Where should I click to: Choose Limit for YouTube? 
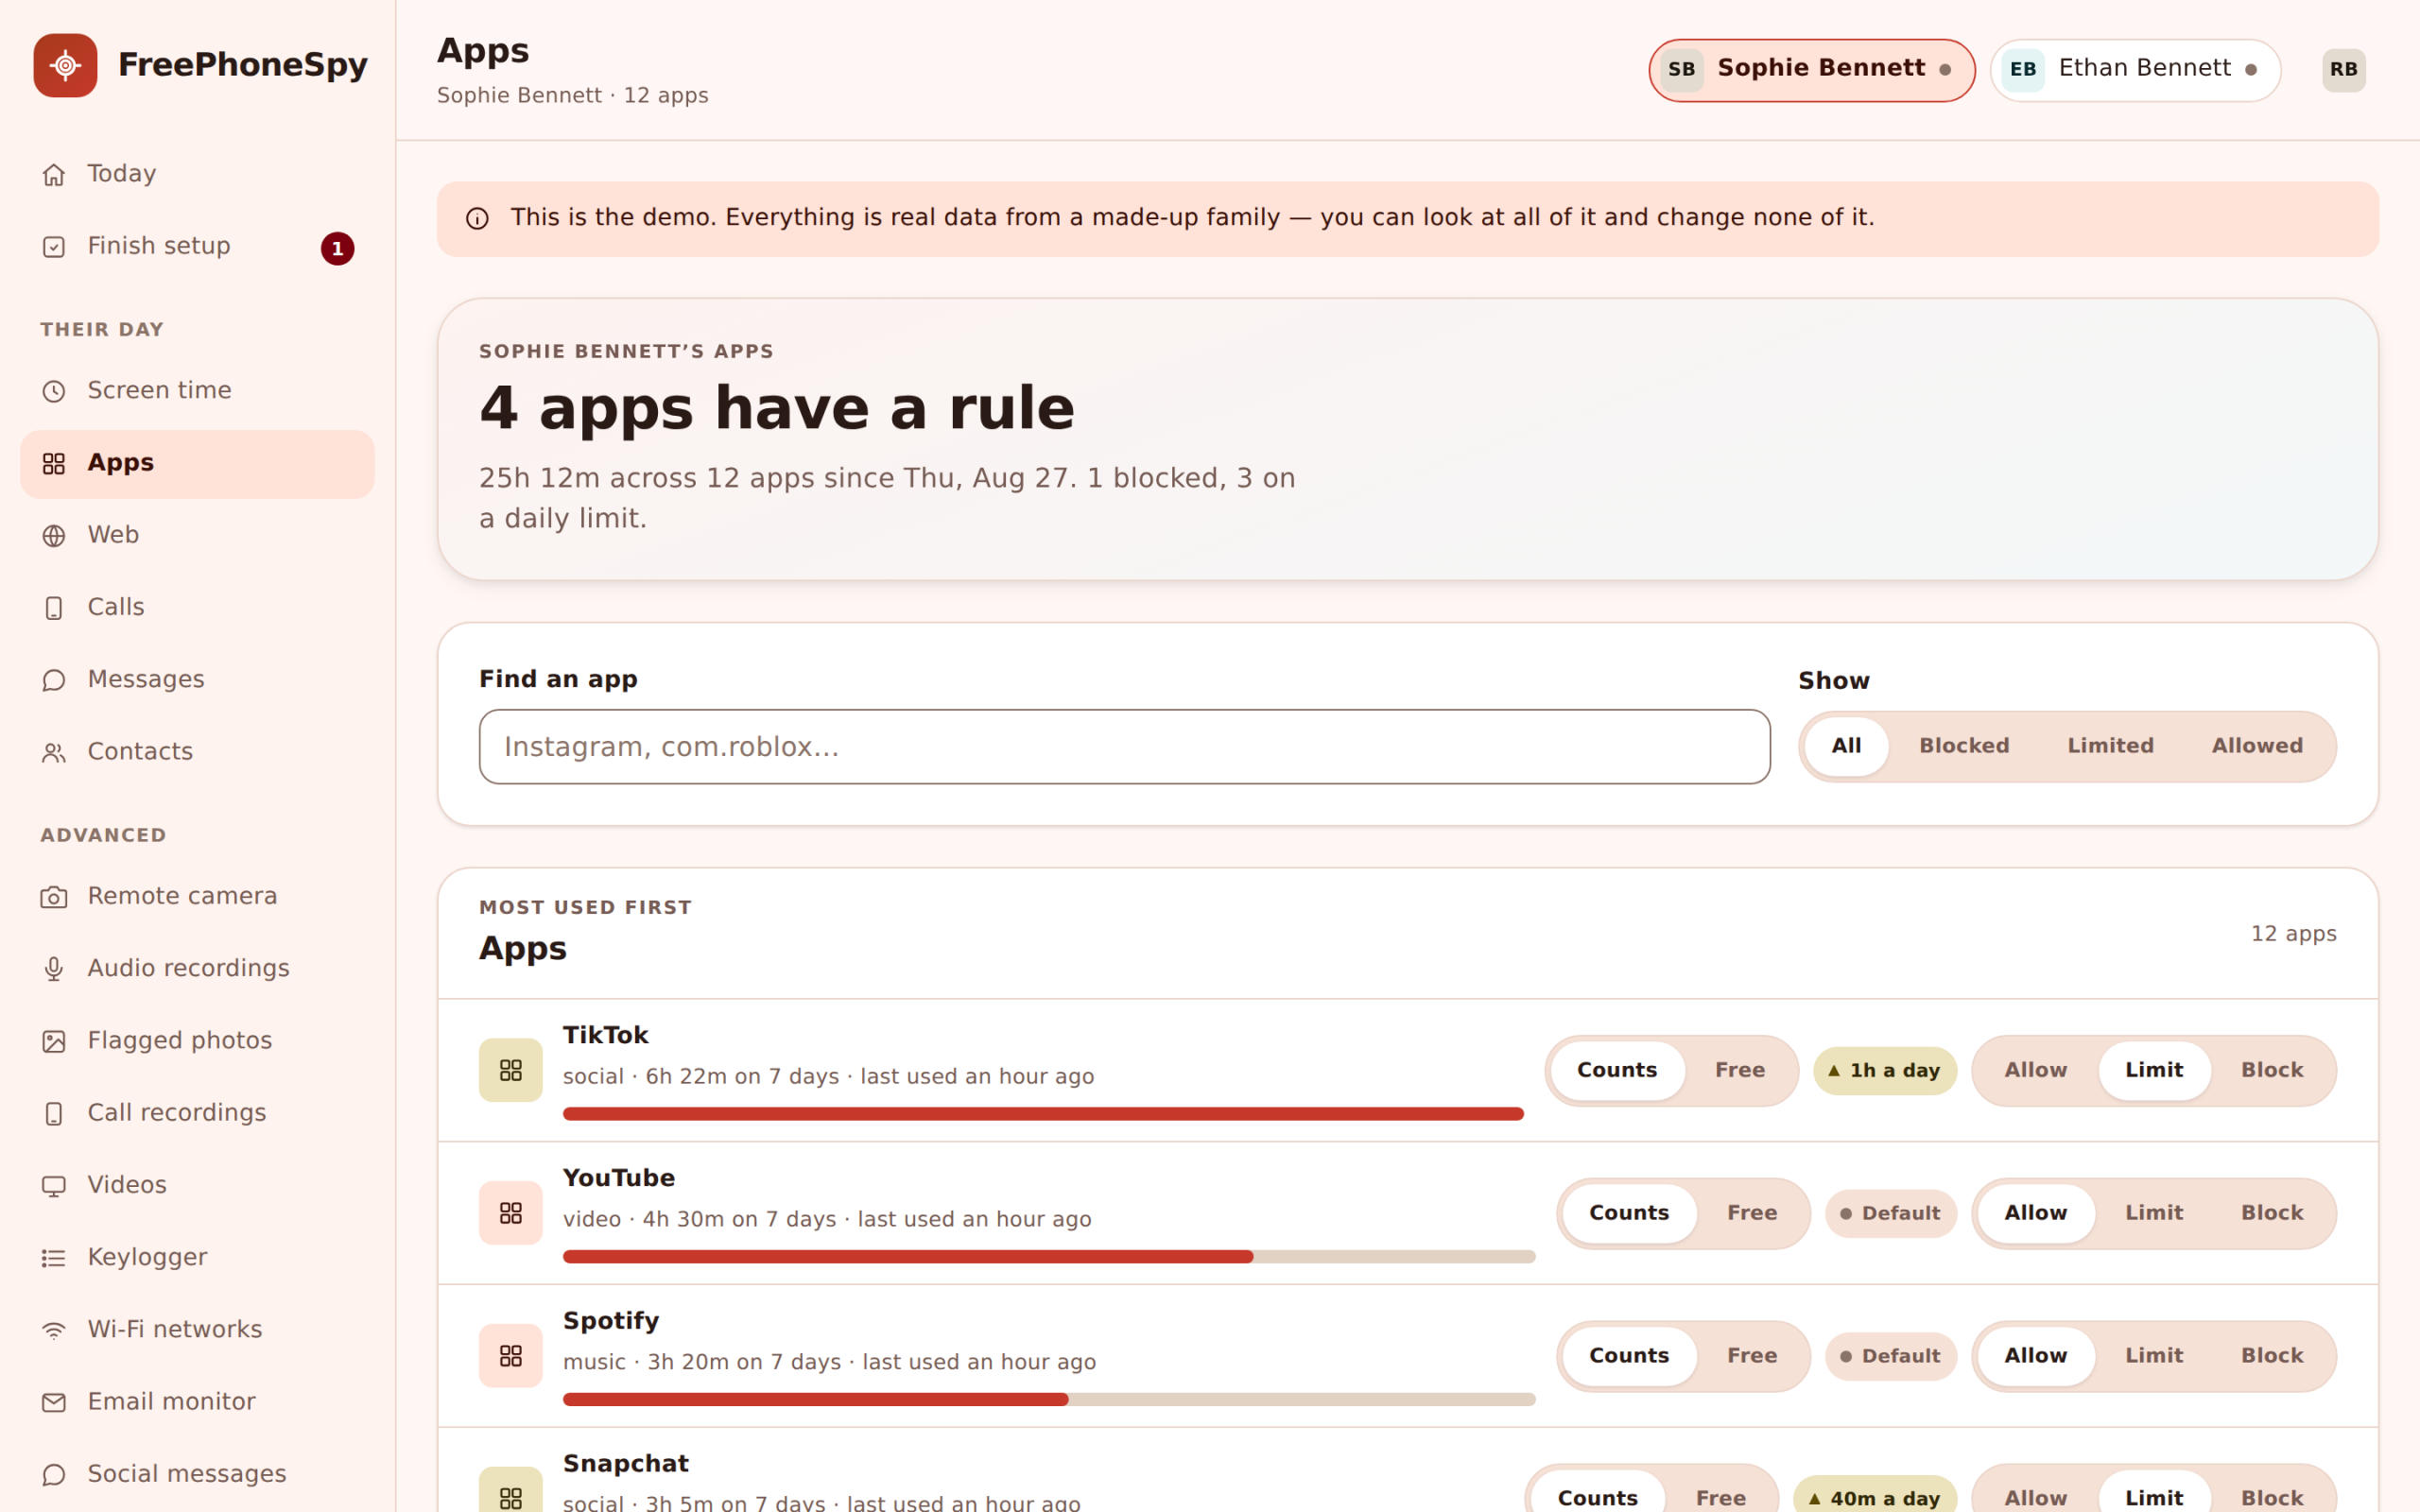tap(2153, 1213)
